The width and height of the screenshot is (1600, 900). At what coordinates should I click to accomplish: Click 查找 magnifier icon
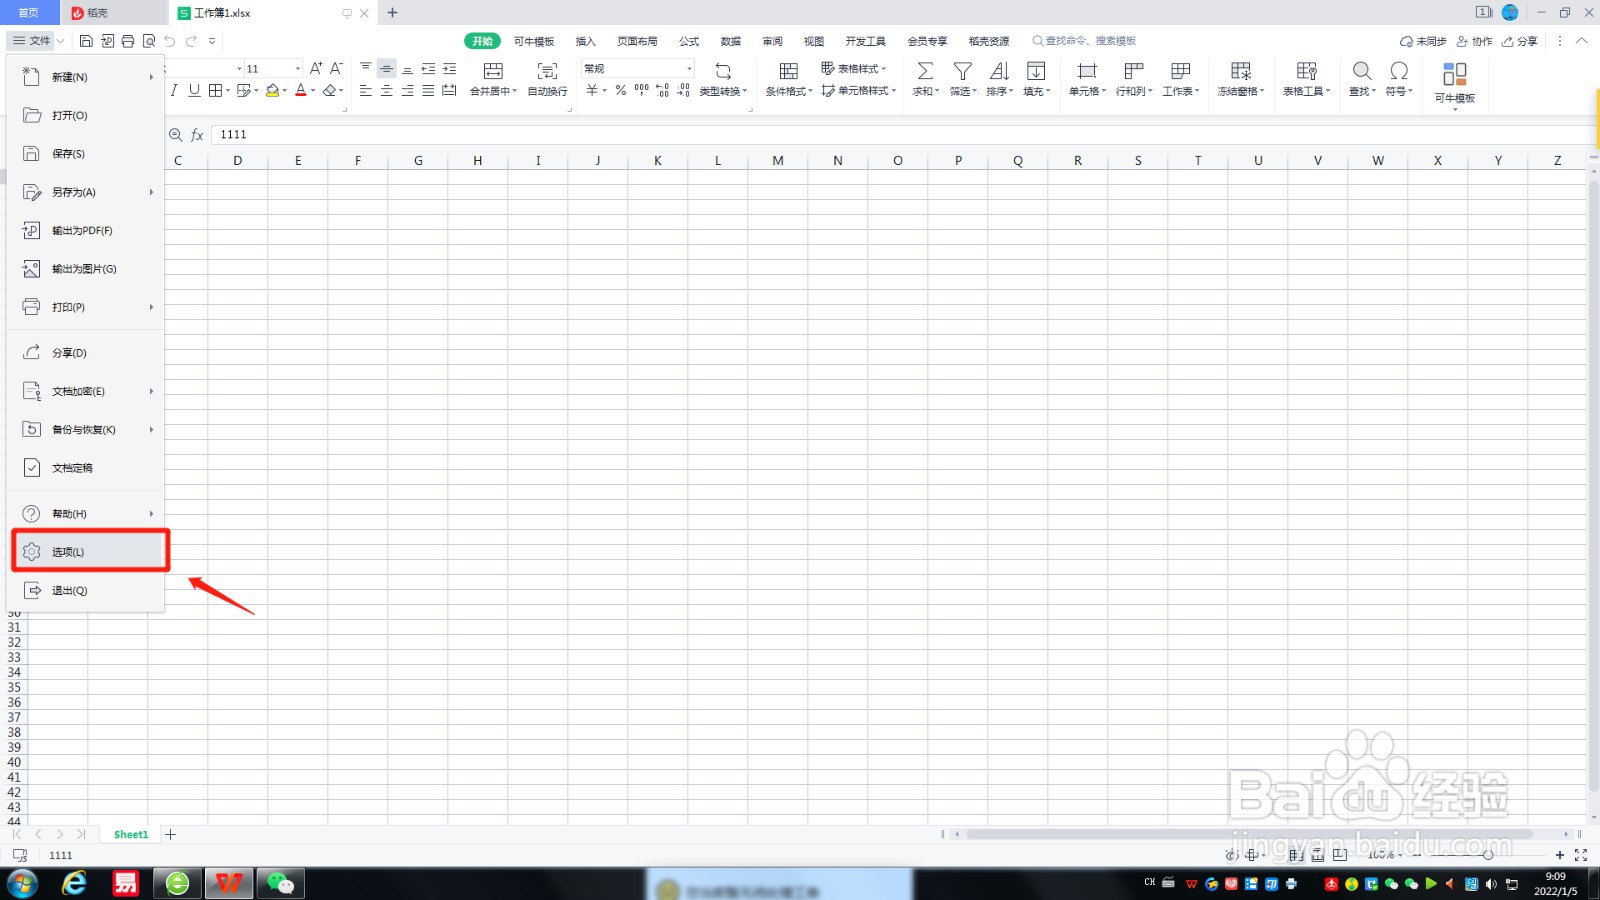(x=1362, y=71)
